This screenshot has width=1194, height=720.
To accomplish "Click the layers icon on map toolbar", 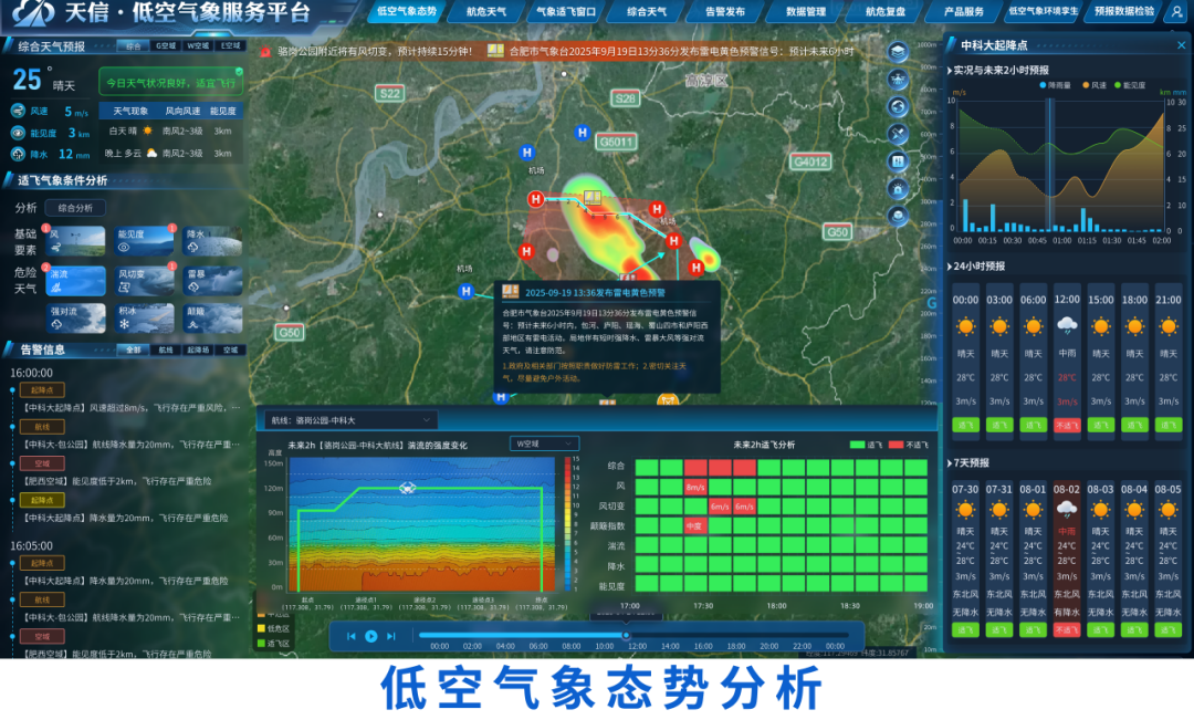I will 898,52.
